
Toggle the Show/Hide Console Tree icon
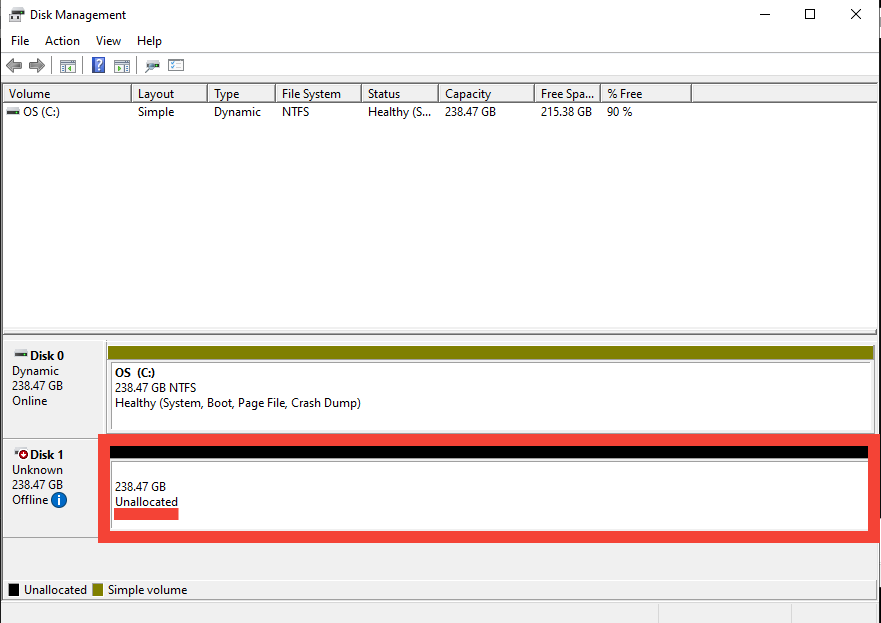(67, 65)
